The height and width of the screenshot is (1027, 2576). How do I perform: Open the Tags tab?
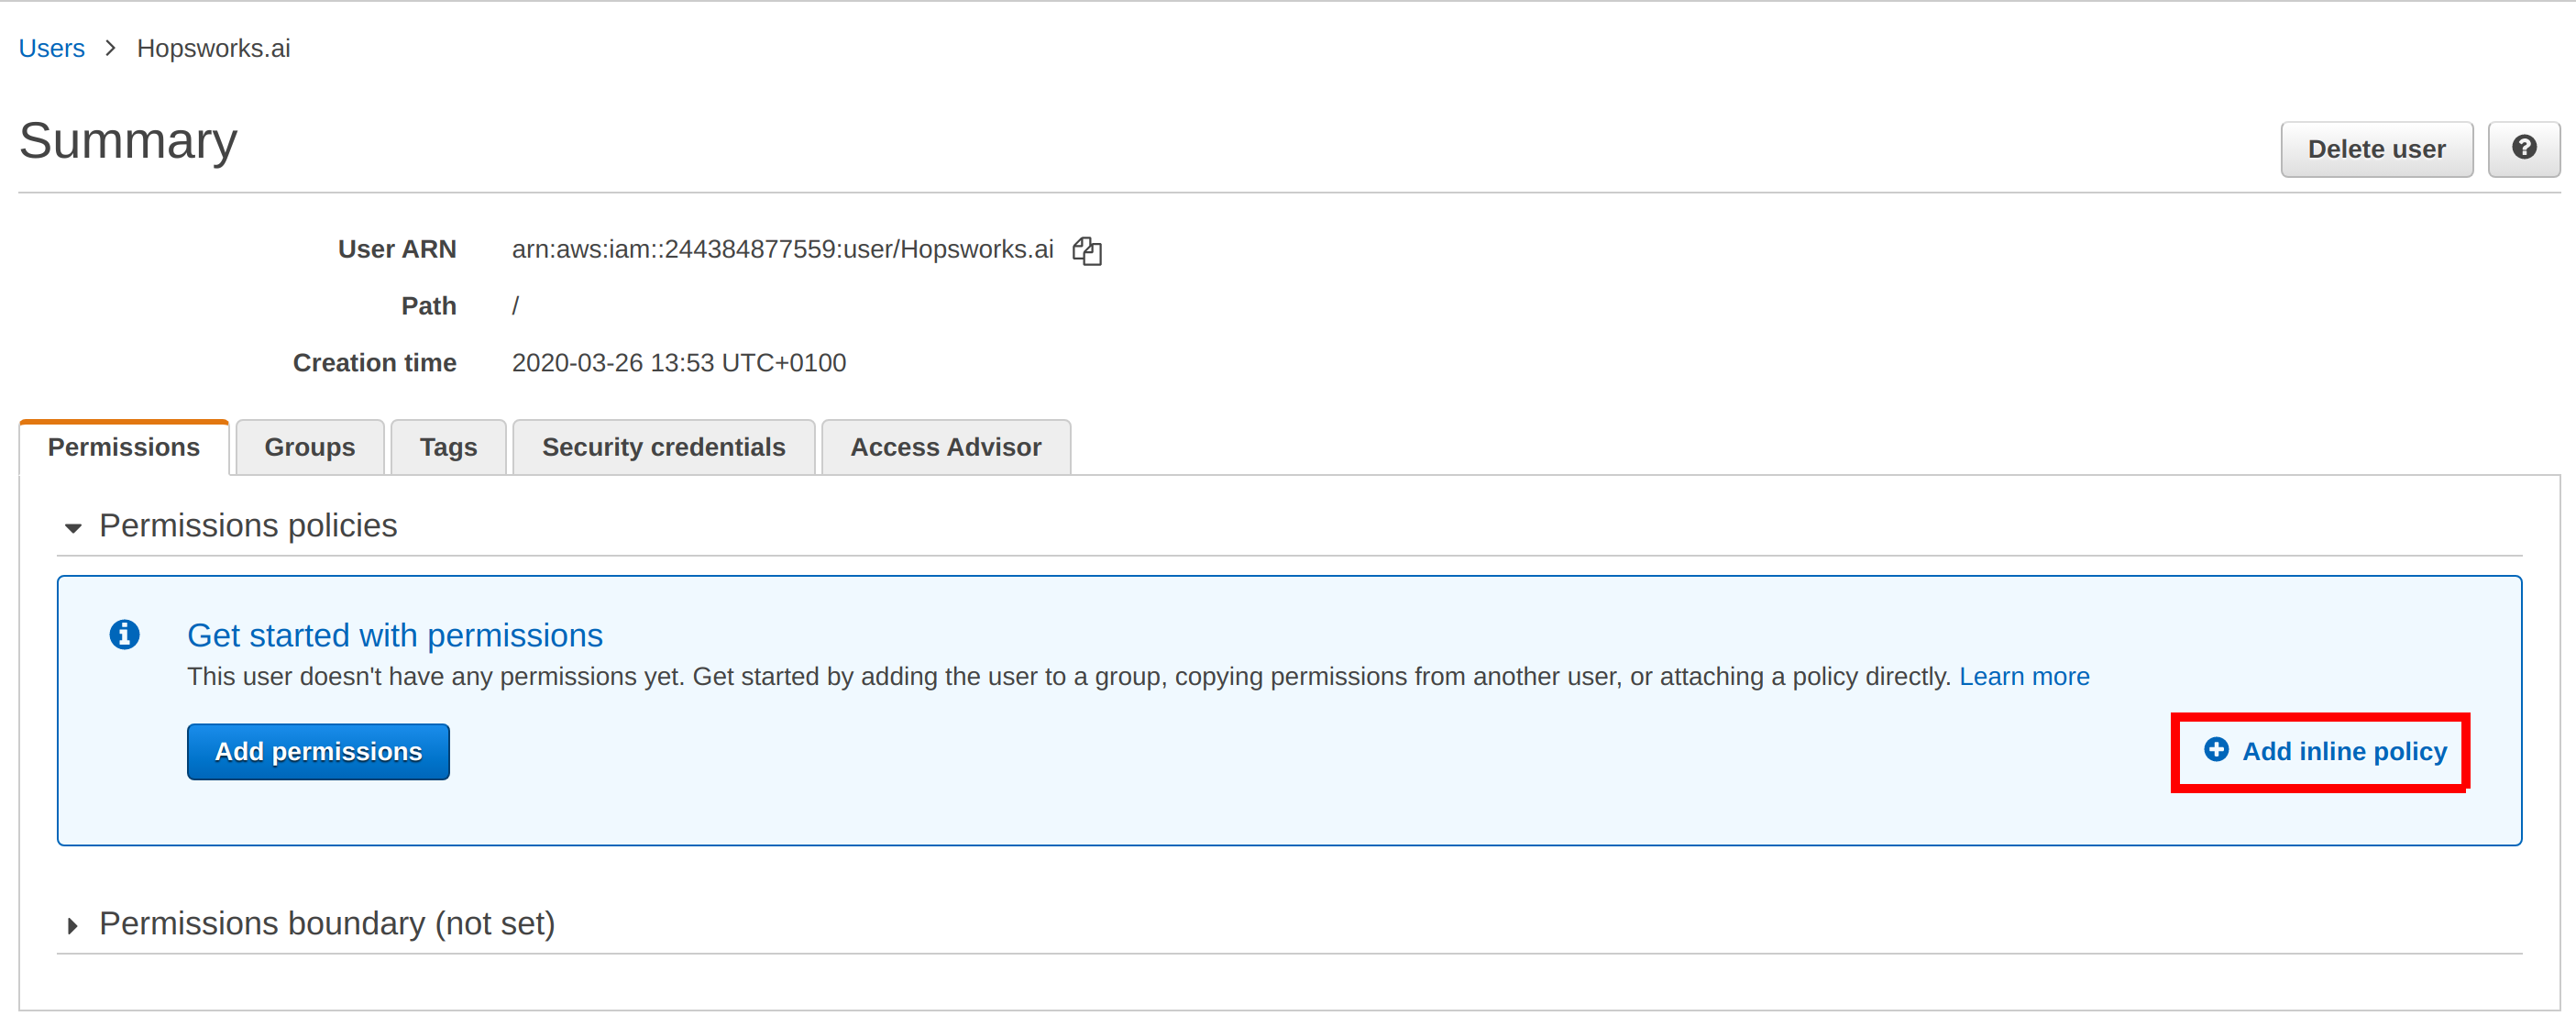tap(448, 447)
